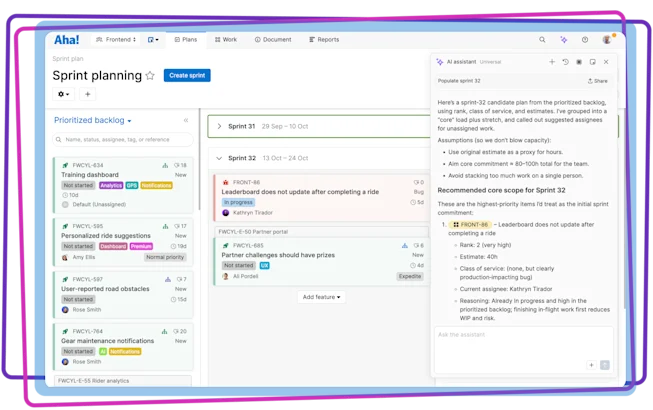Click the rocket feature icon on FWCYL-634

(65, 165)
